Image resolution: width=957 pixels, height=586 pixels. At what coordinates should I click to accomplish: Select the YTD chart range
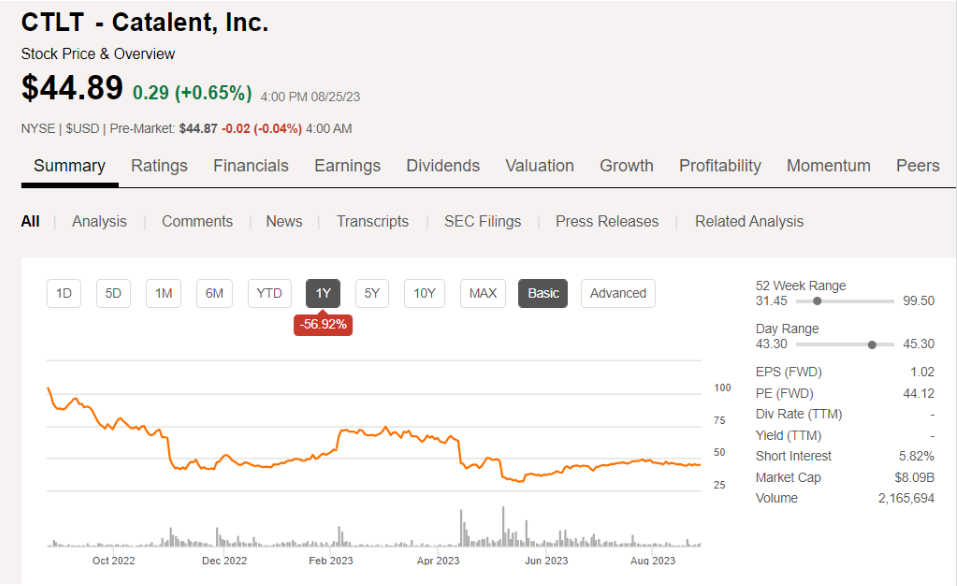[269, 293]
